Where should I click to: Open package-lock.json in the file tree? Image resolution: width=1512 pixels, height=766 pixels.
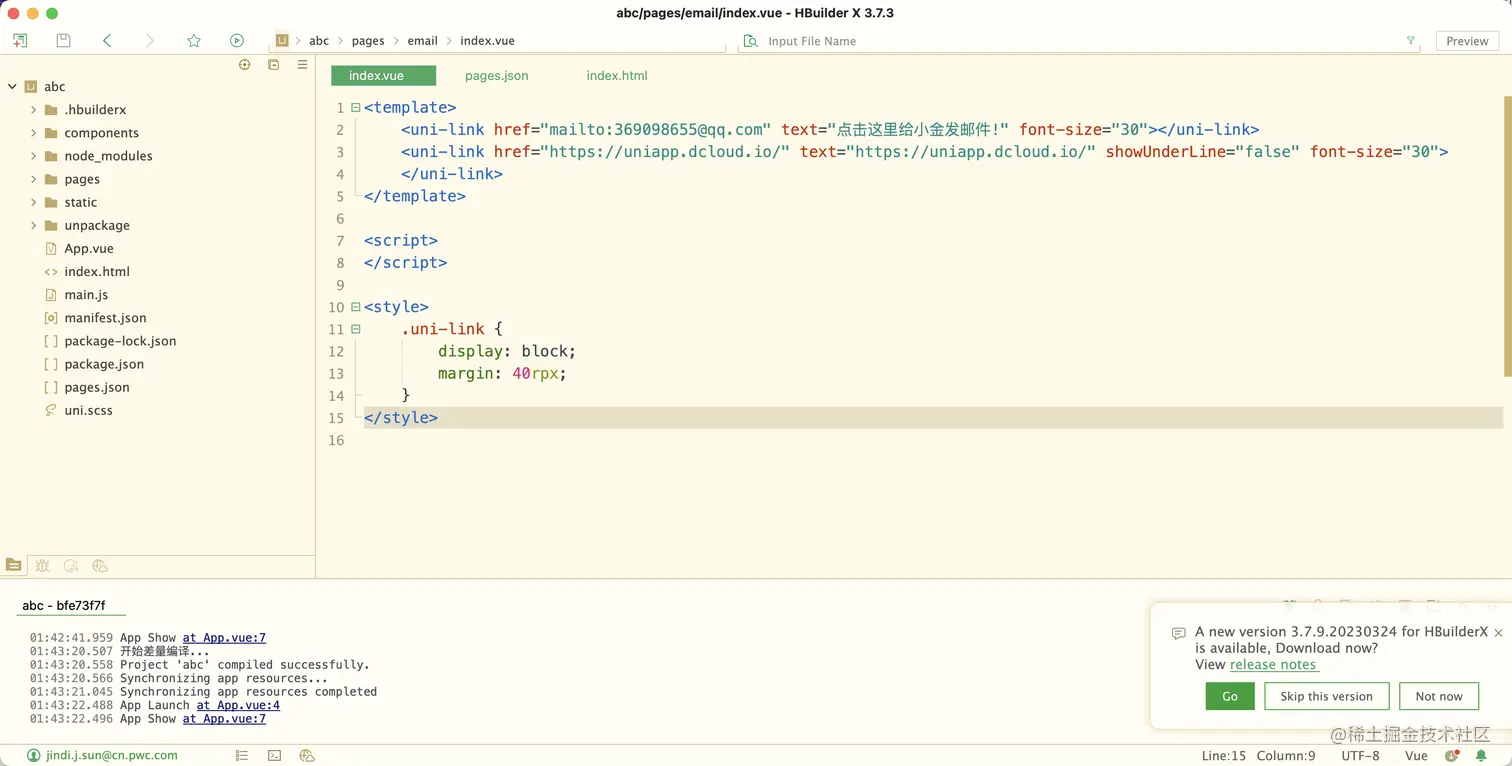pos(120,341)
